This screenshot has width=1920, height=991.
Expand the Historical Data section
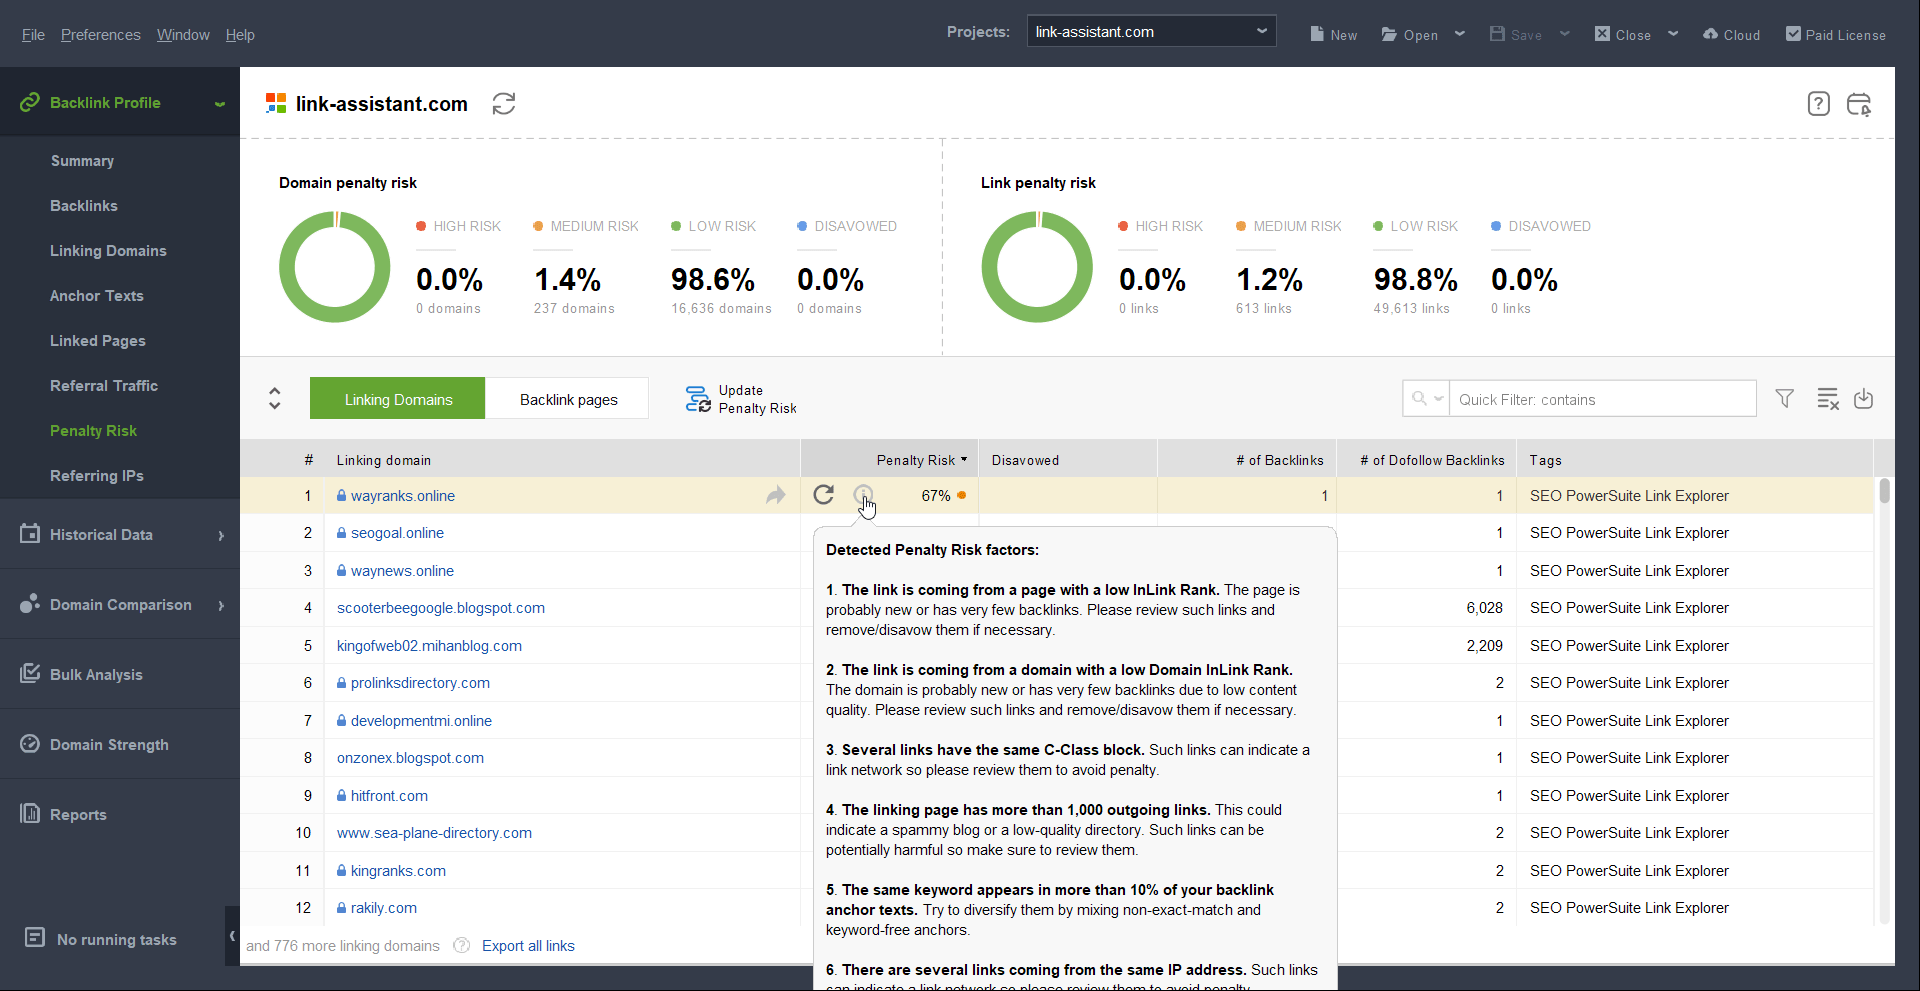[x=120, y=535]
